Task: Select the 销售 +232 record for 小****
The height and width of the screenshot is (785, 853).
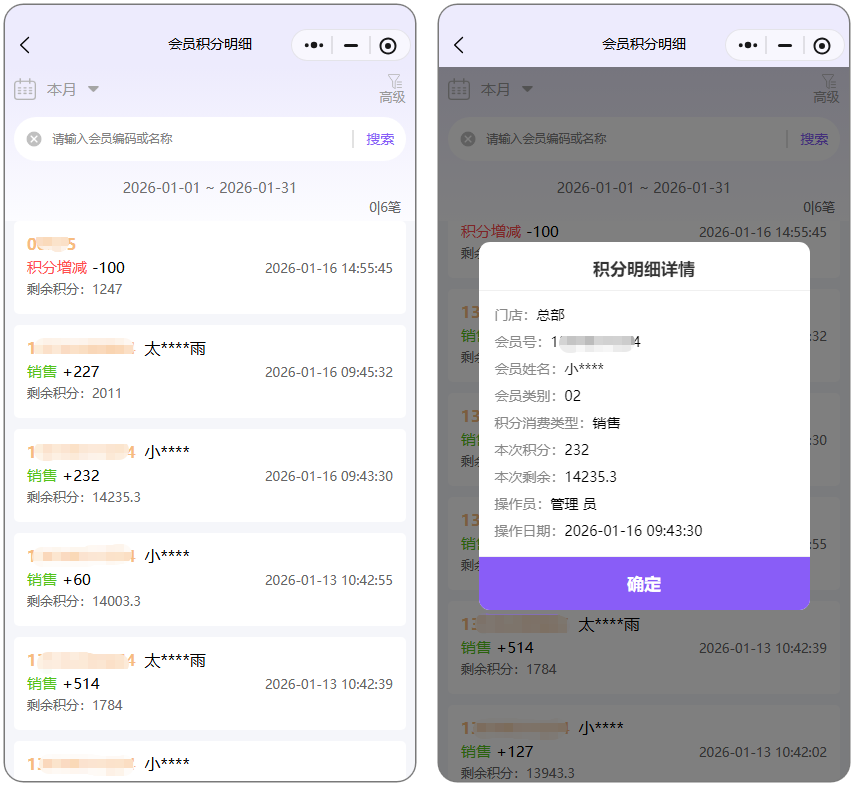Action: coord(209,475)
